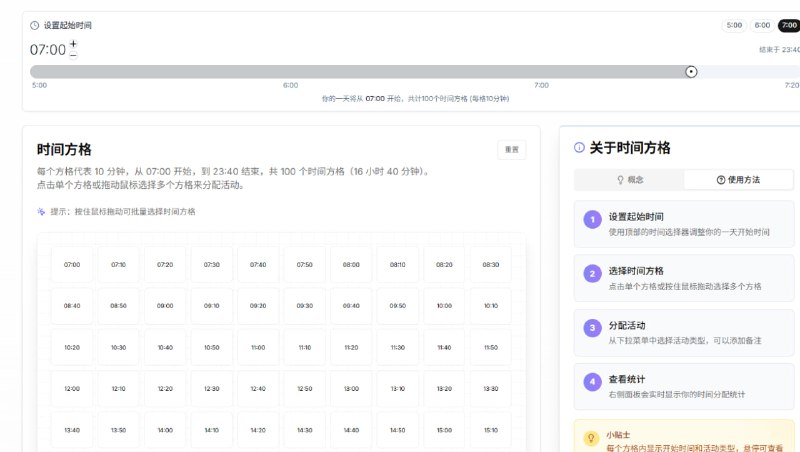Click the 重置 reset button
The height and width of the screenshot is (452, 800).
pyautogui.click(x=512, y=149)
